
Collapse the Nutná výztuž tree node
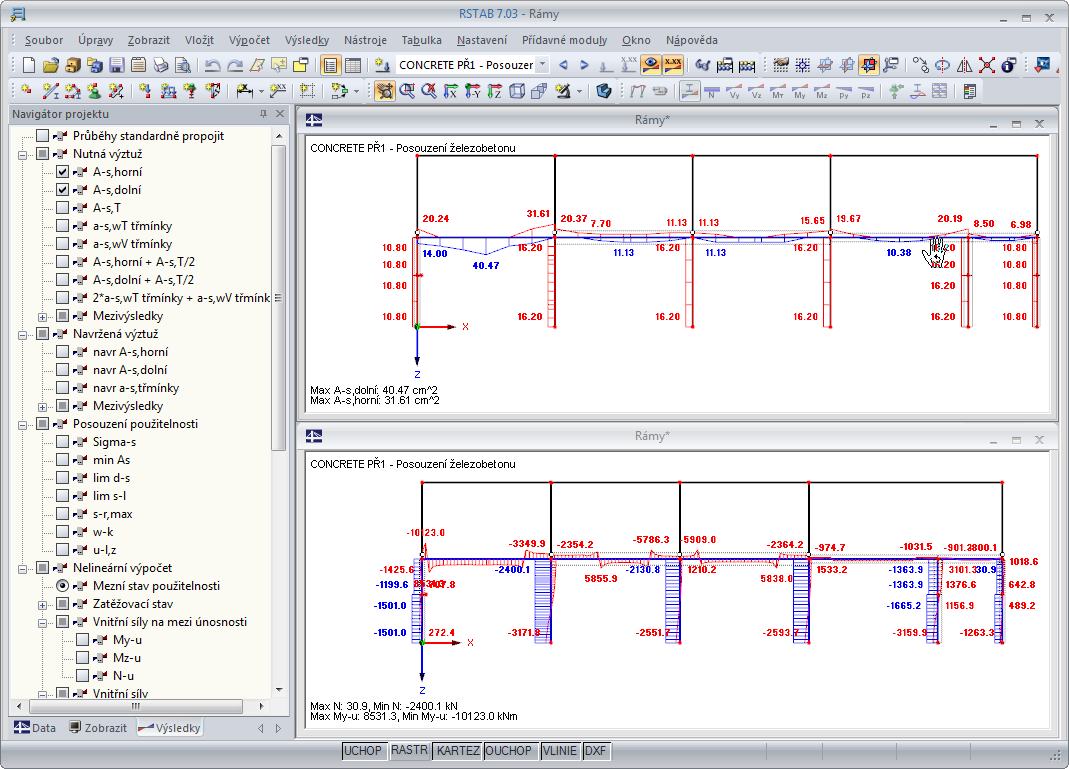coord(23,154)
